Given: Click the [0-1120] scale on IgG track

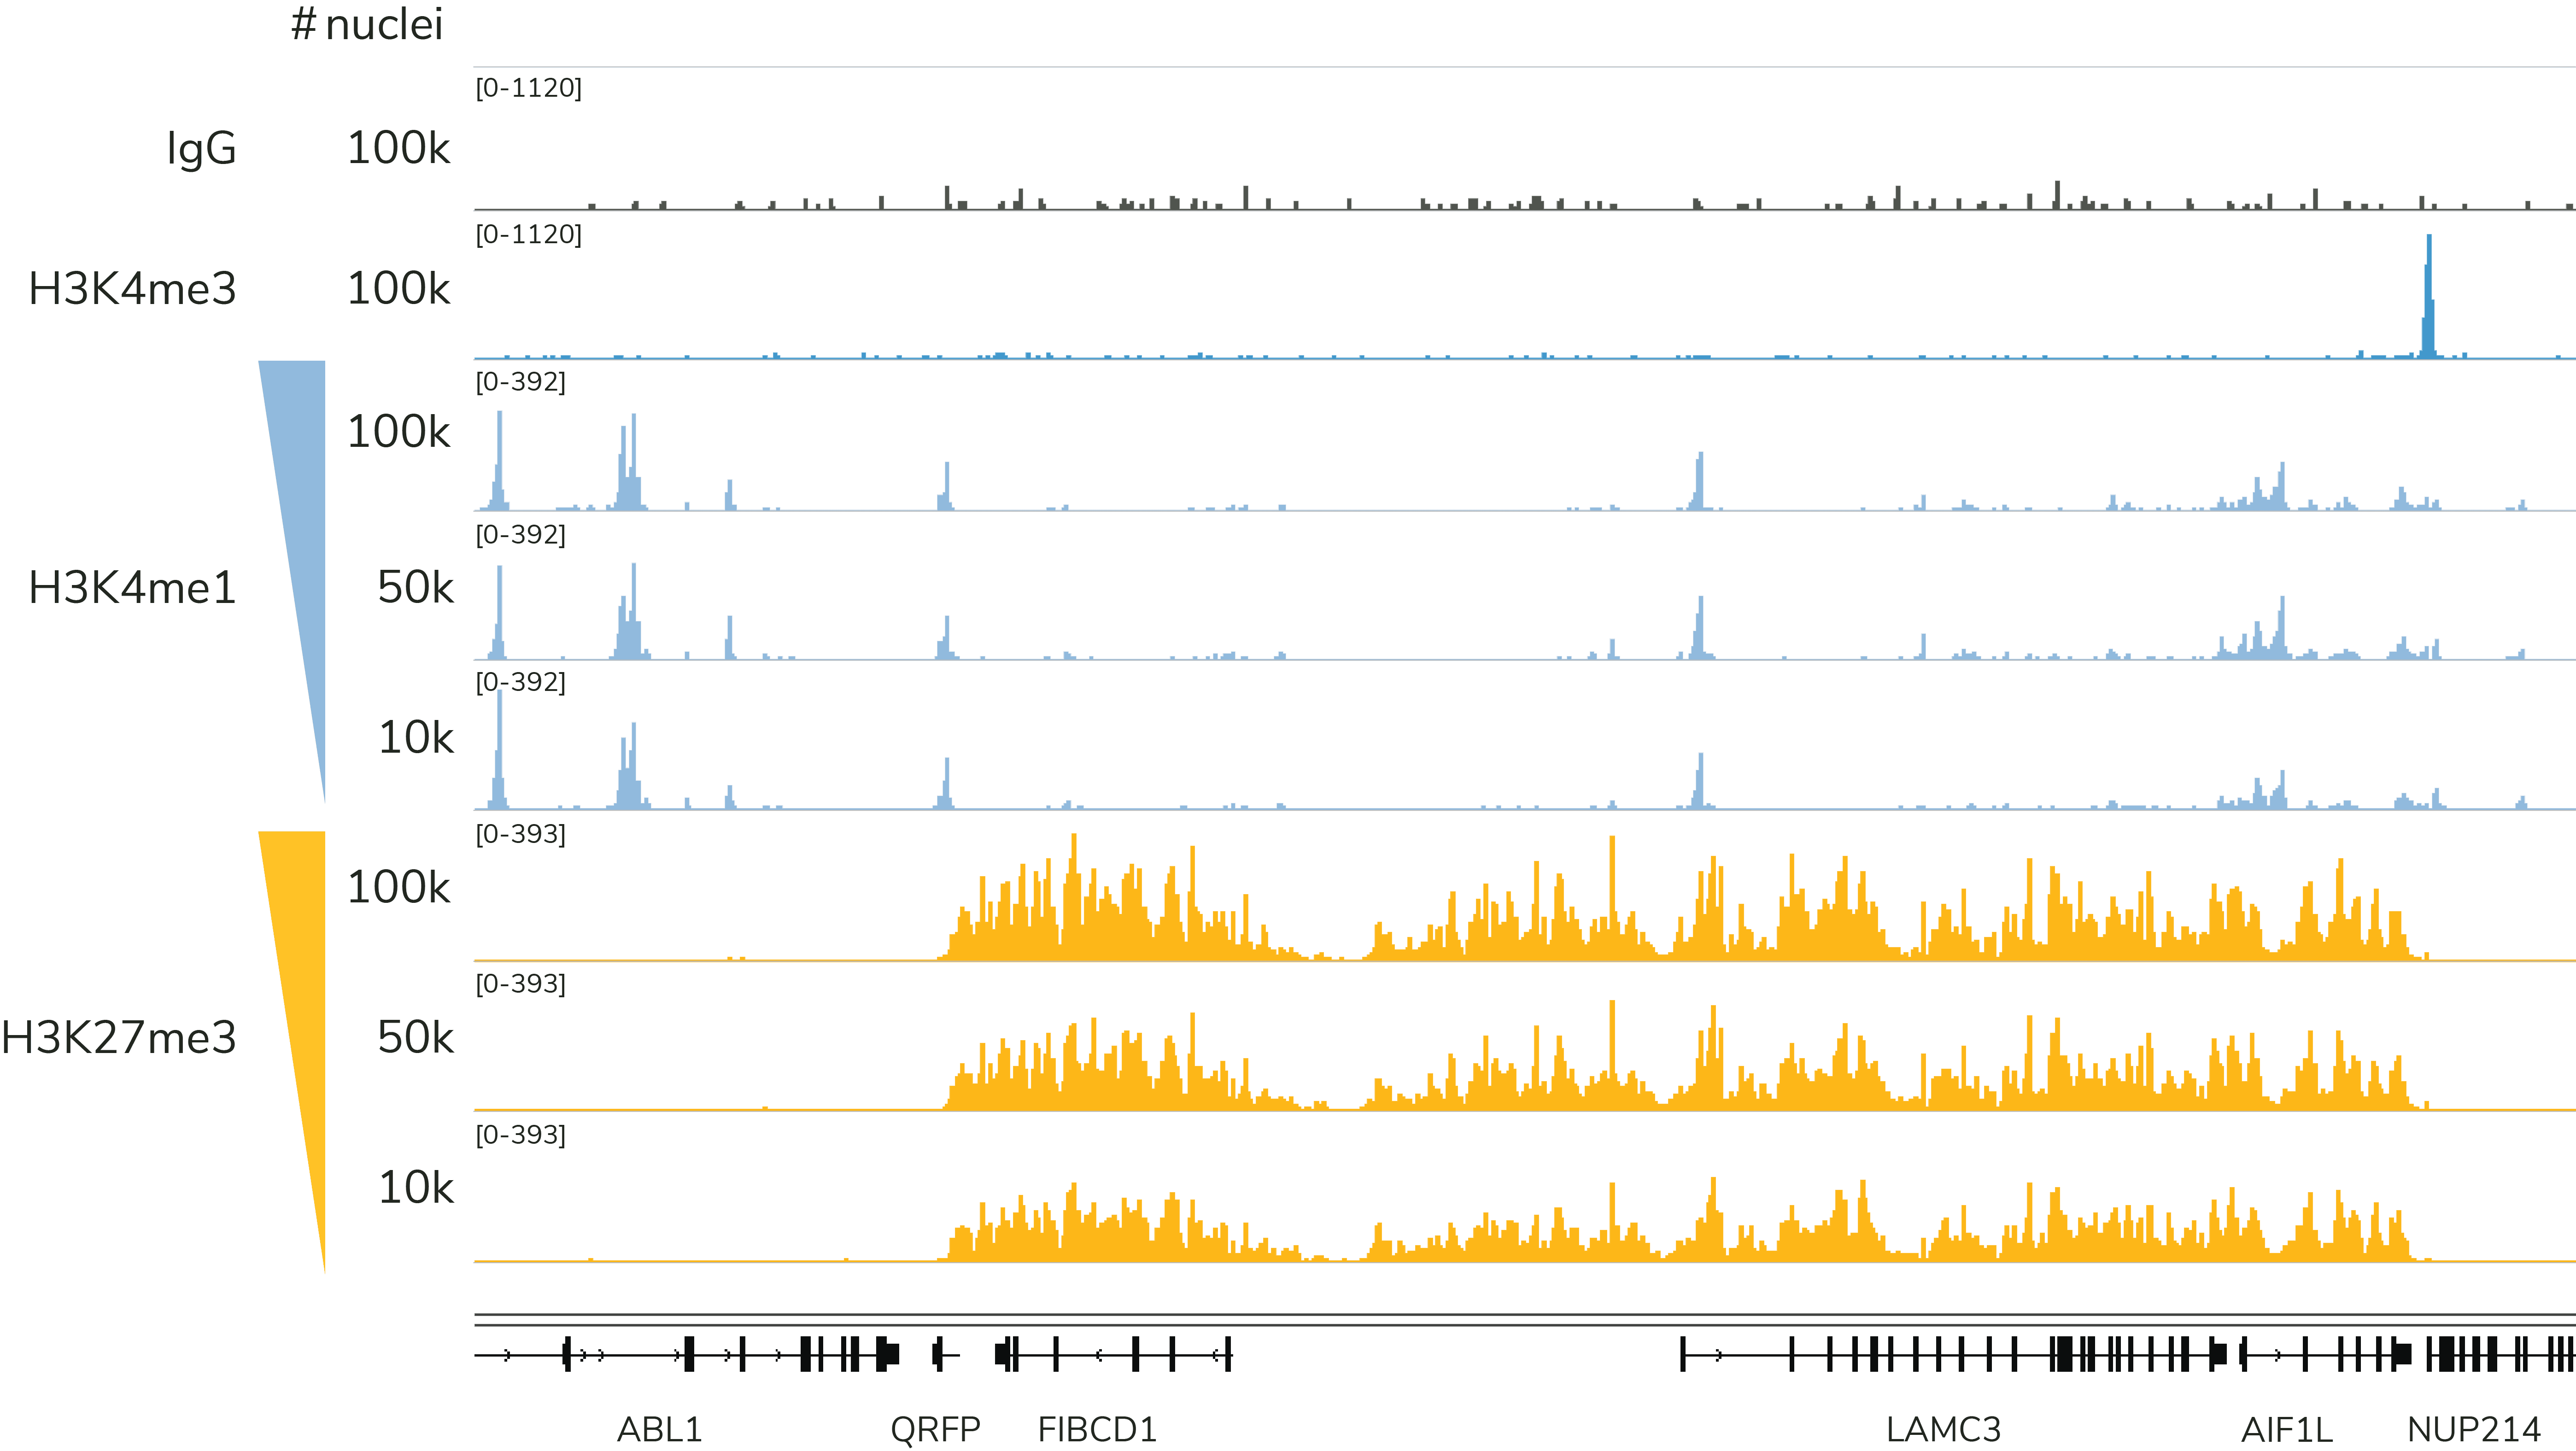Looking at the screenshot, I should [528, 88].
